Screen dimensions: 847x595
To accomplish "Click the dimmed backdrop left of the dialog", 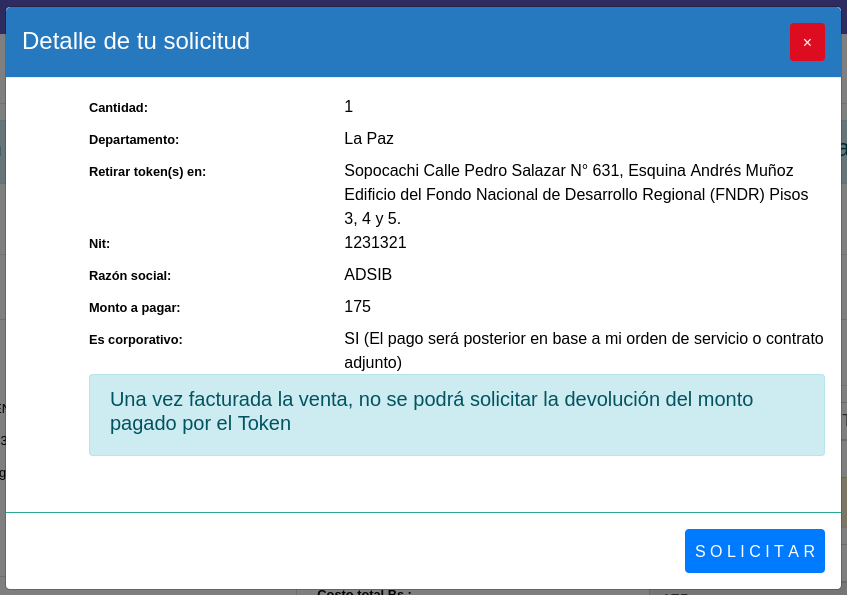I will click(x=2, y=300).
